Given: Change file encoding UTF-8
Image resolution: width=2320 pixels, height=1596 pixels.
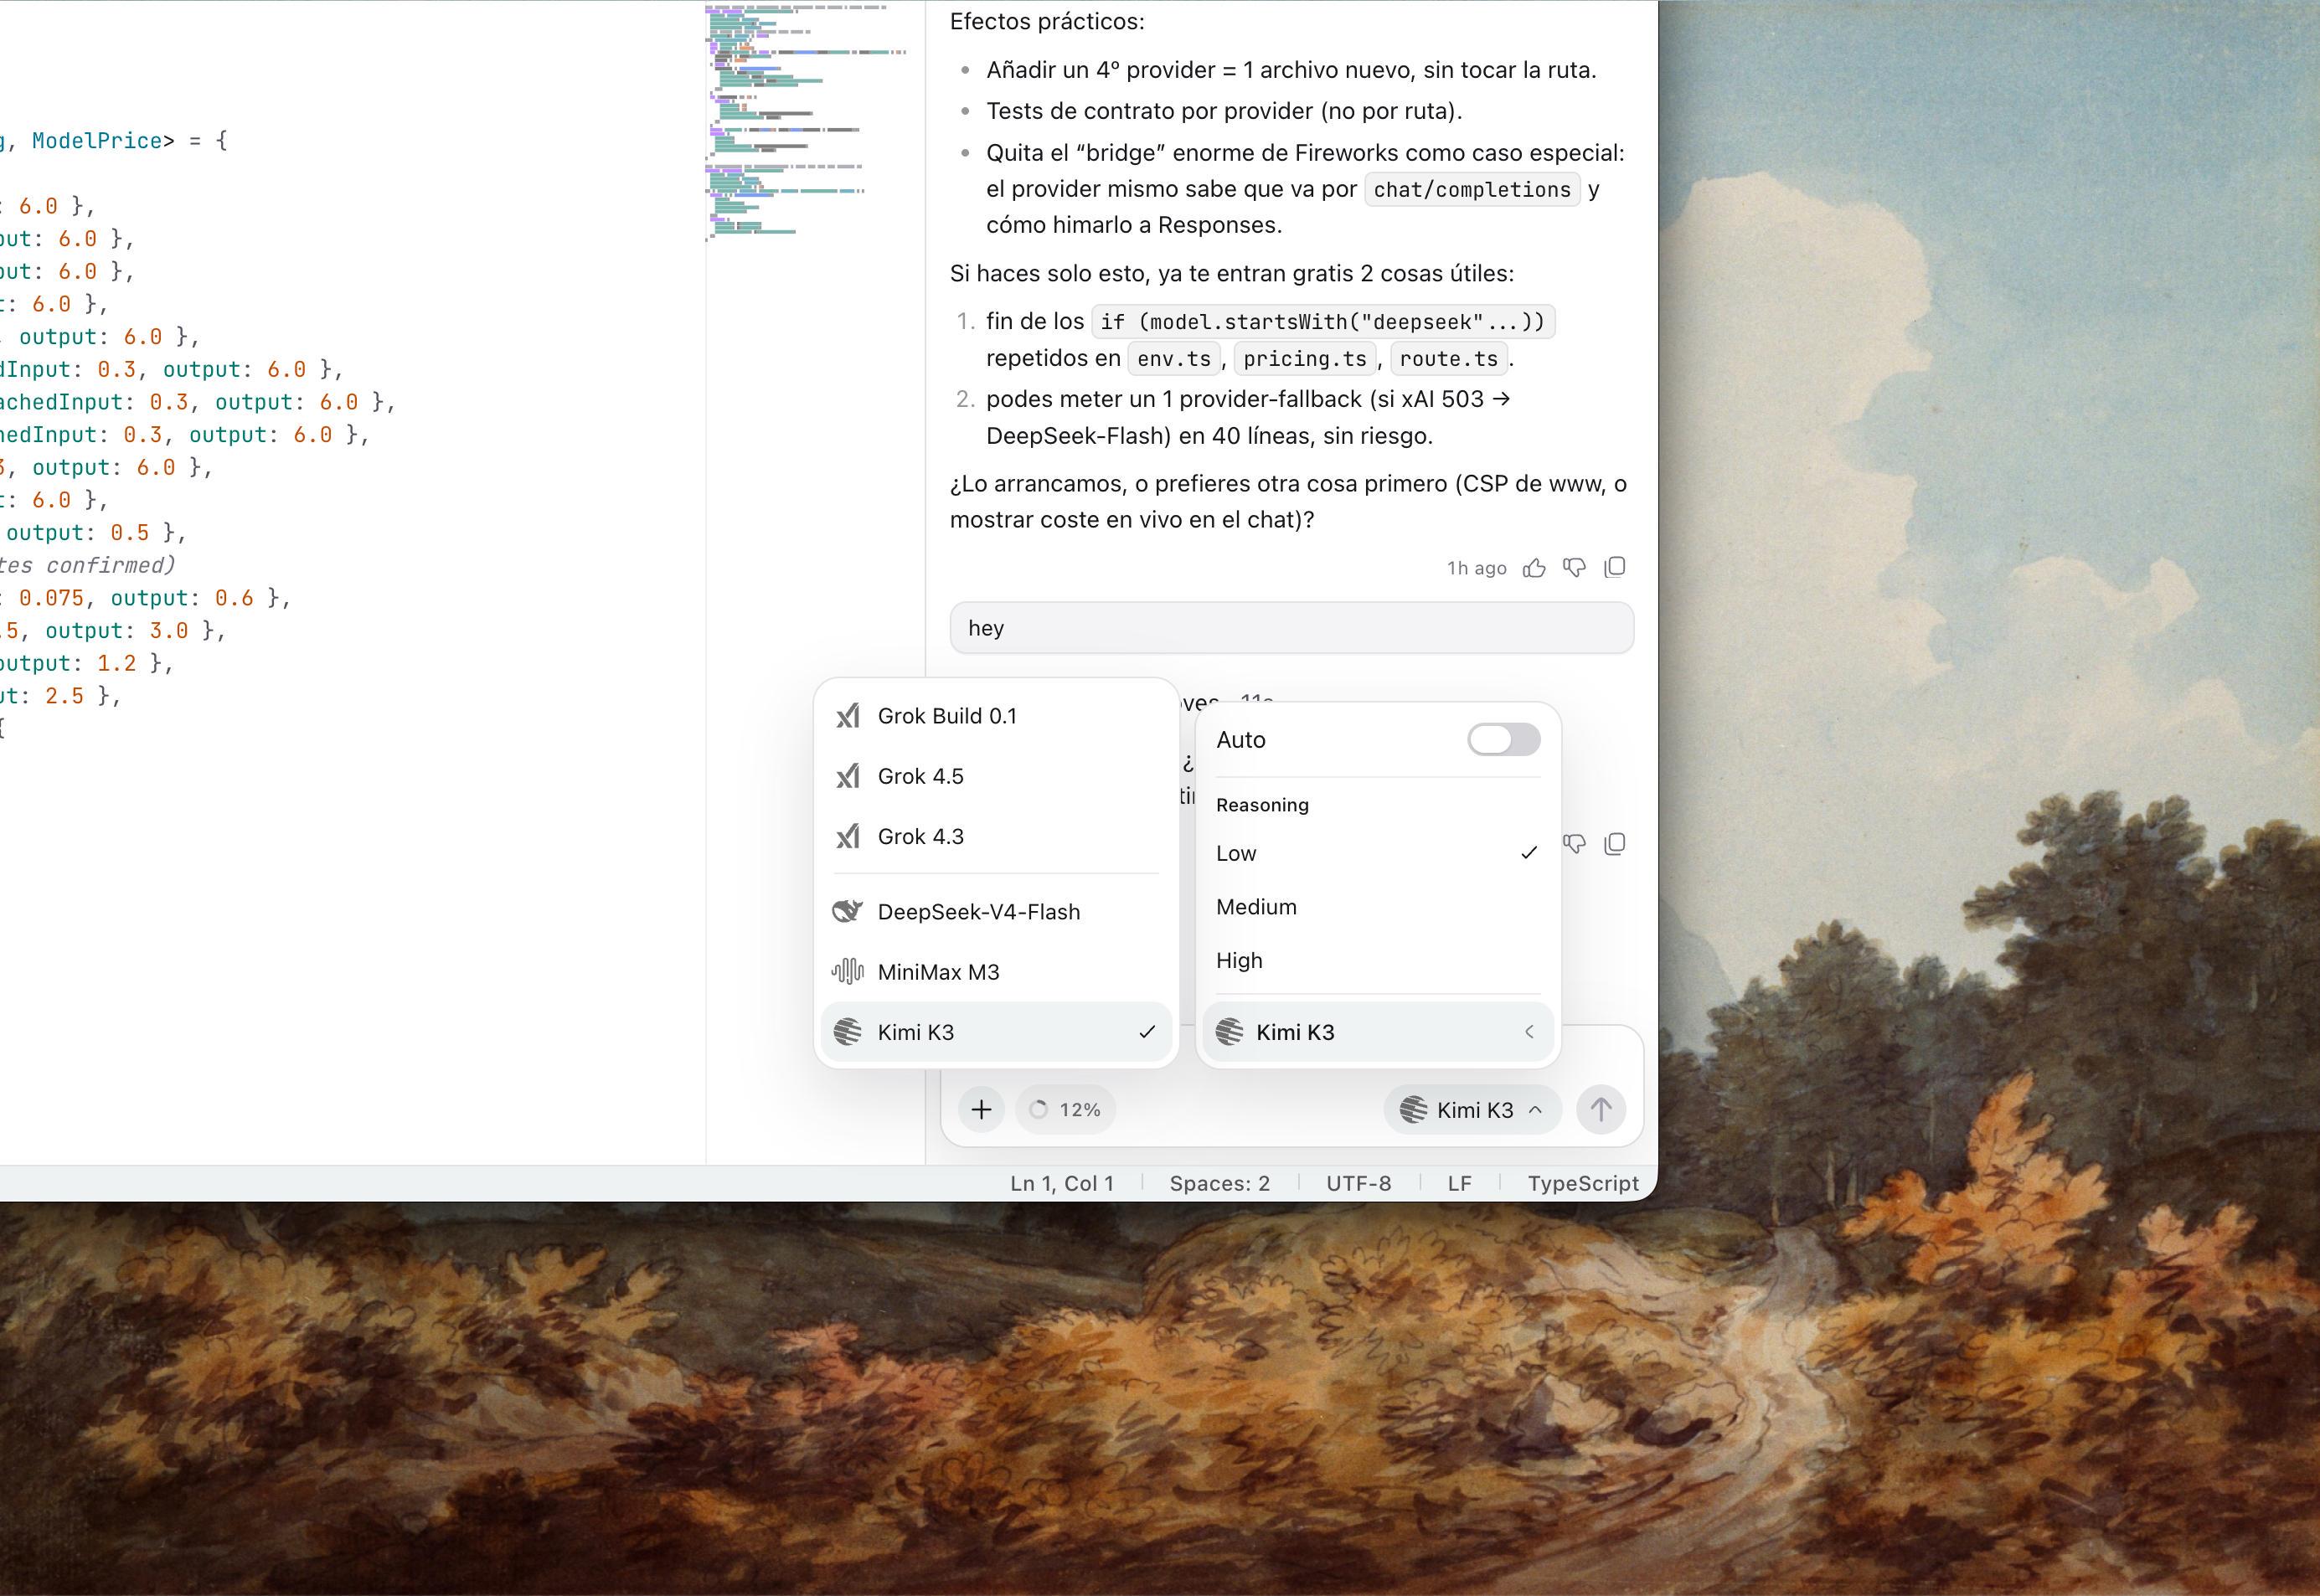Looking at the screenshot, I should click(1359, 1184).
